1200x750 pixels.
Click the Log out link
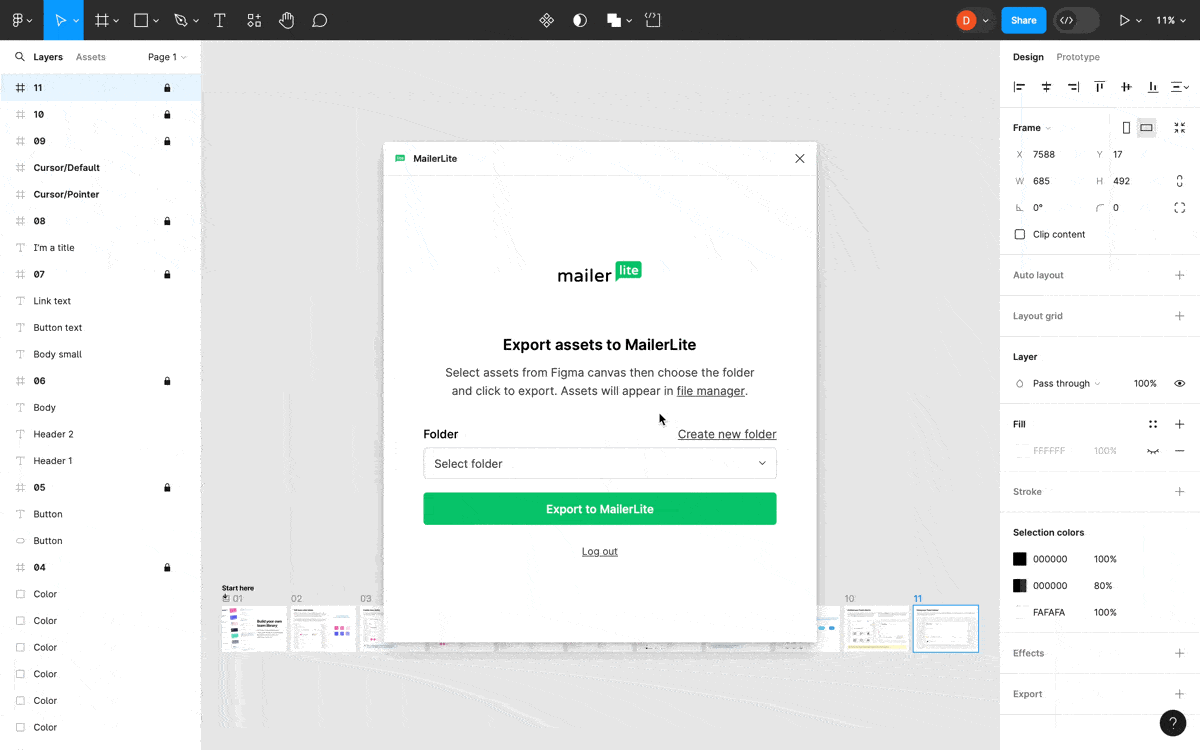click(x=600, y=551)
